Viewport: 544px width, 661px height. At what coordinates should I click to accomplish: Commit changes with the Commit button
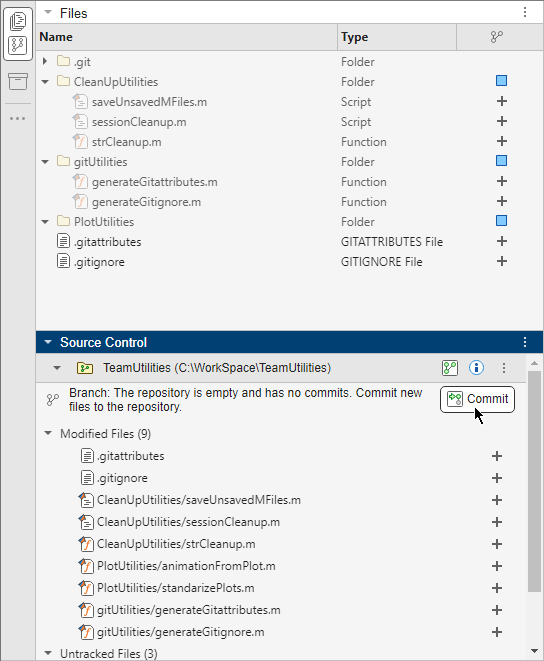[477, 399]
